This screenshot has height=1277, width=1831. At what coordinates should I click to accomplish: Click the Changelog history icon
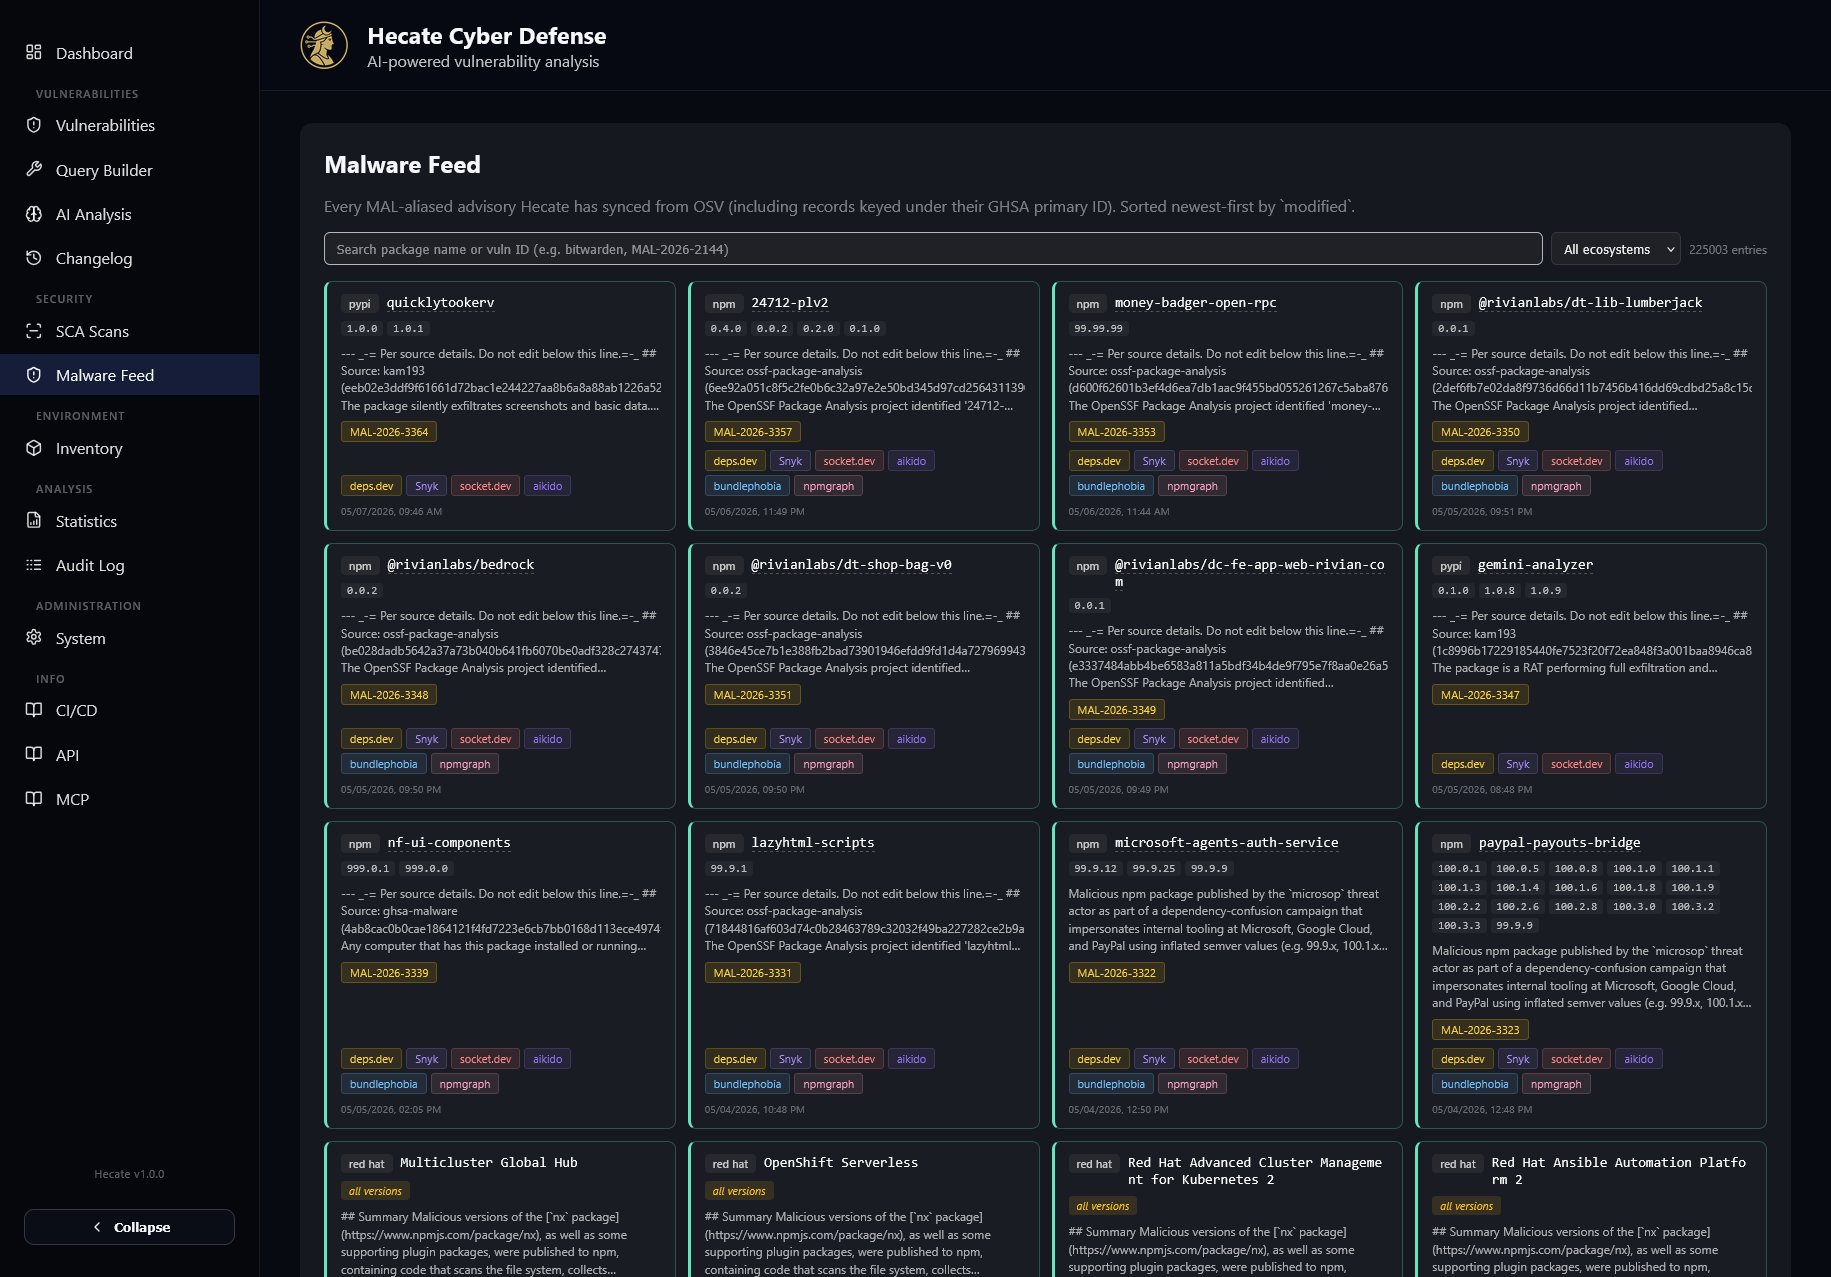(34, 257)
